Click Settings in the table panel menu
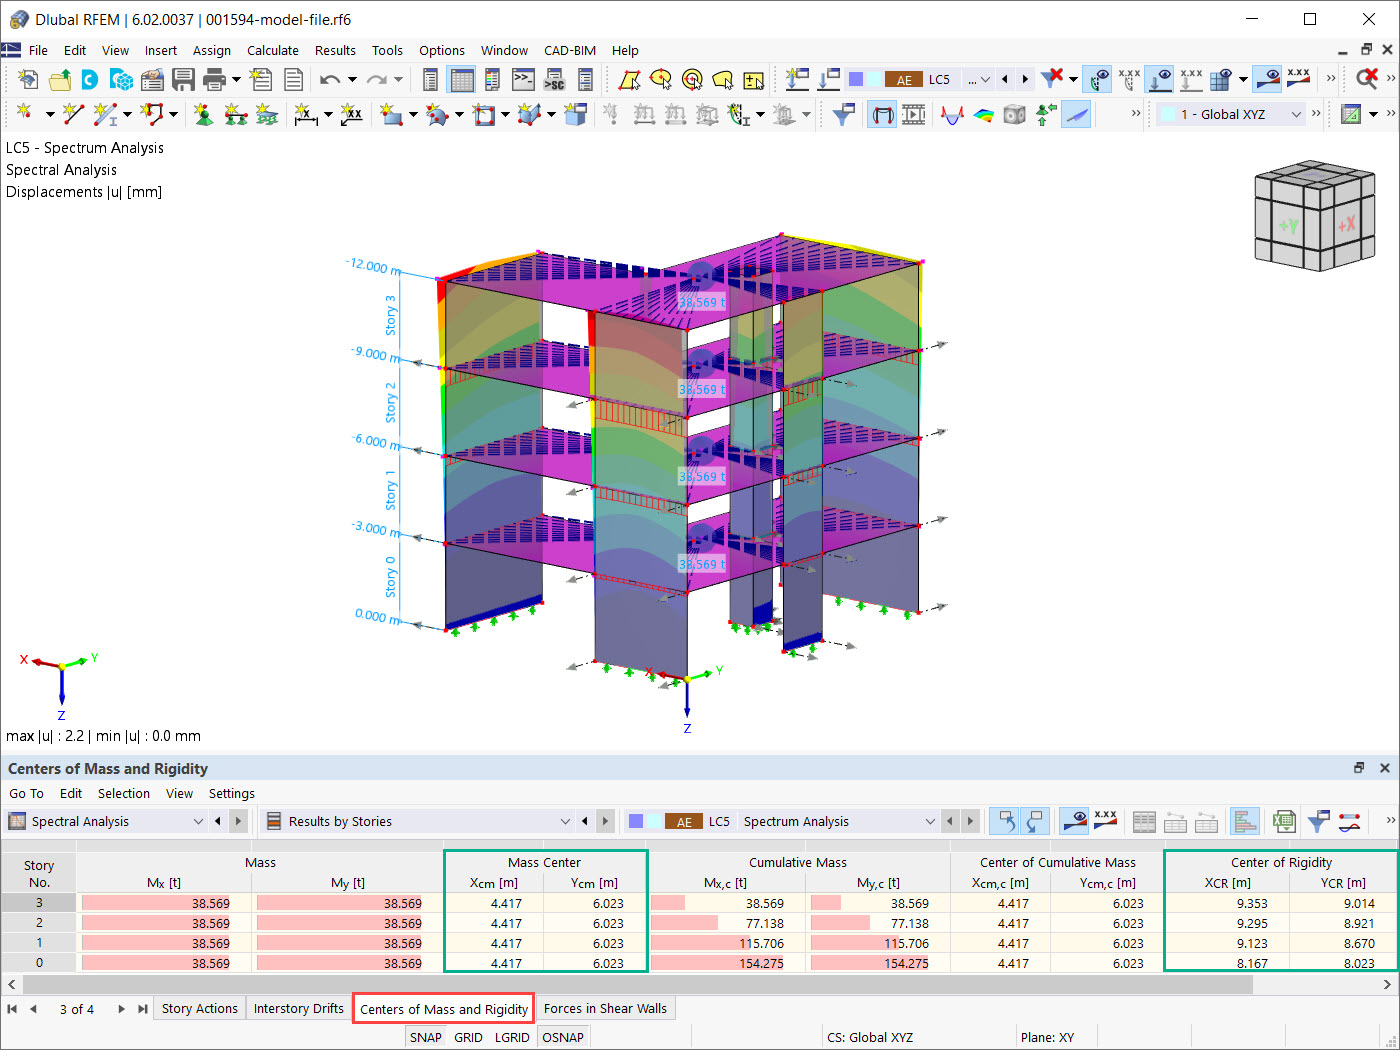 pos(232,793)
